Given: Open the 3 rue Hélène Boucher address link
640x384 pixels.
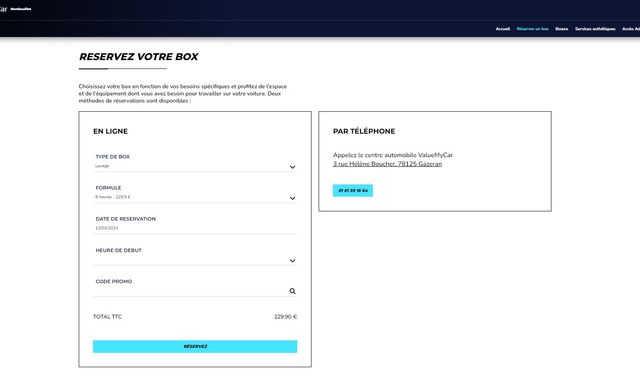Looking at the screenshot, I should (x=387, y=164).
